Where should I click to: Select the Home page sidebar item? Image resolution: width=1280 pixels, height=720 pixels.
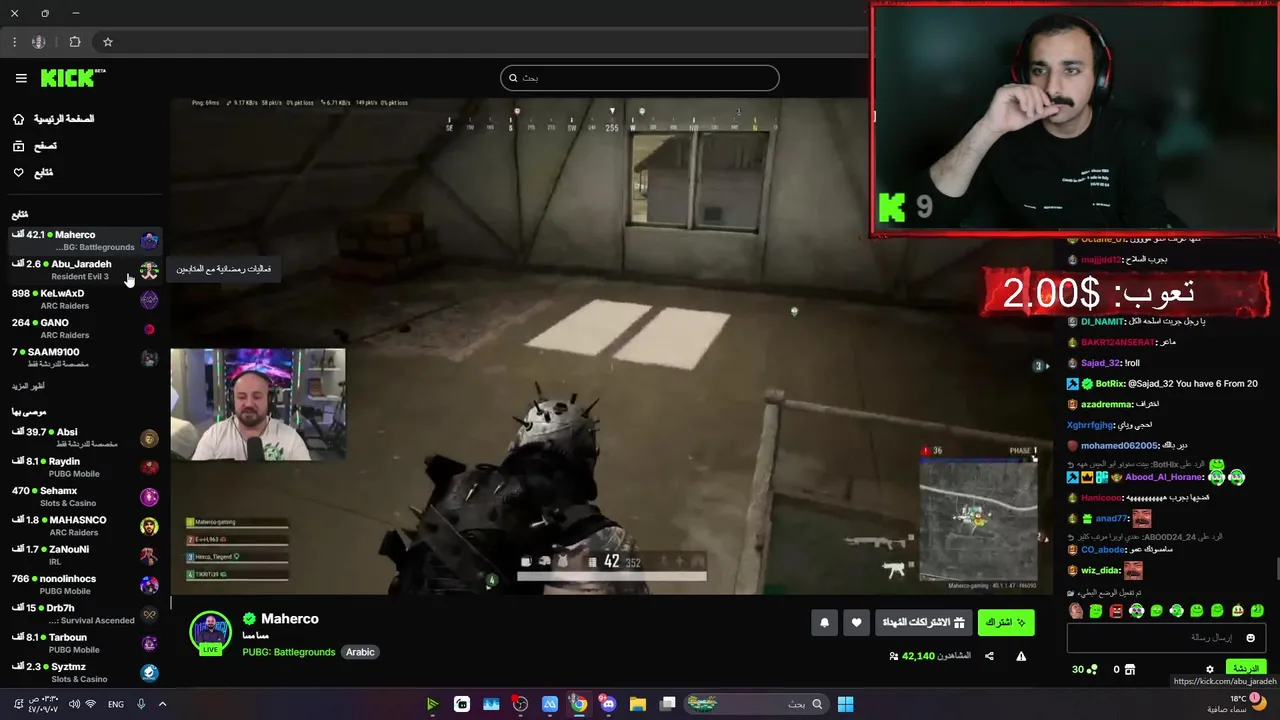(83, 119)
